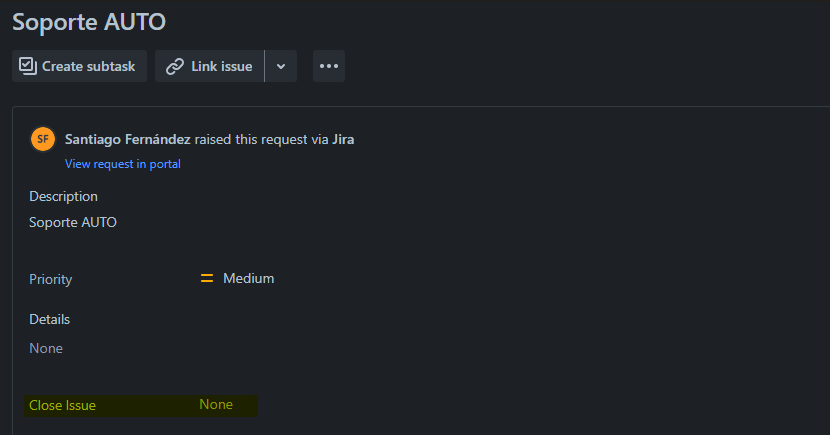Change the Medium priority value
The image size is (830, 435).
(x=249, y=278)
